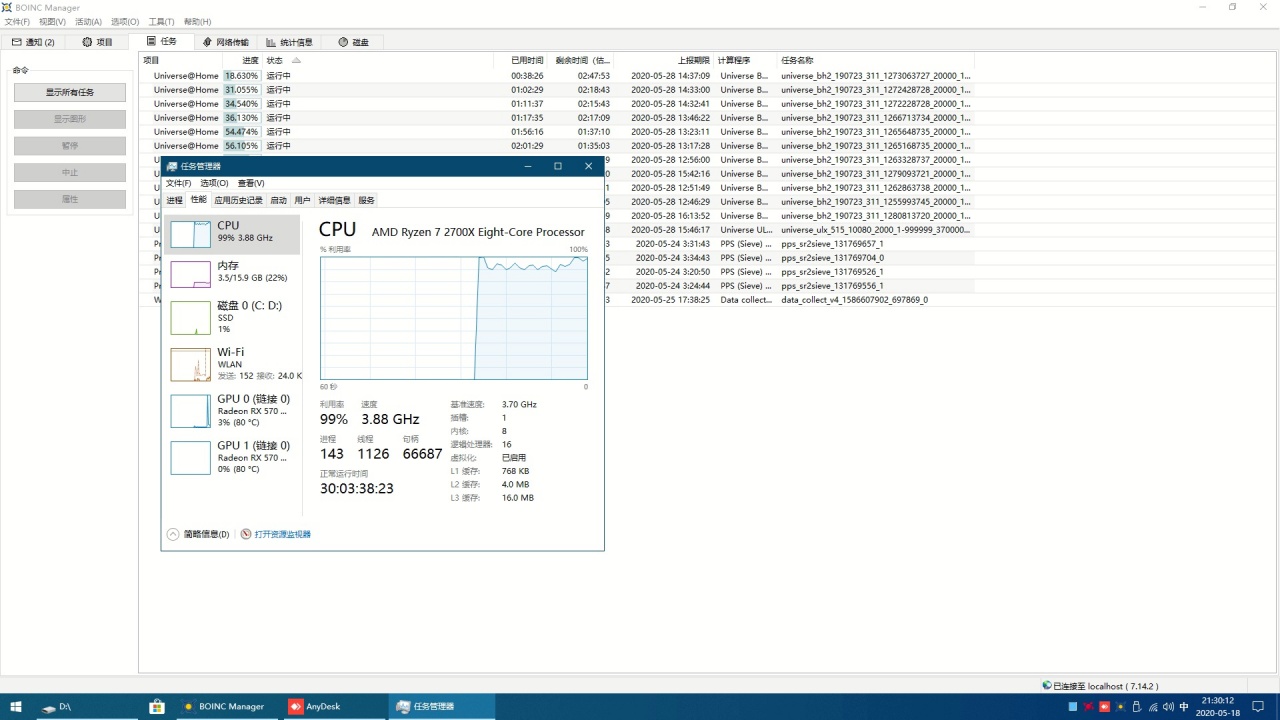Switch to AnyDesk from the taskbar
Screen dimensions: 1280x720
click(333, 706)
